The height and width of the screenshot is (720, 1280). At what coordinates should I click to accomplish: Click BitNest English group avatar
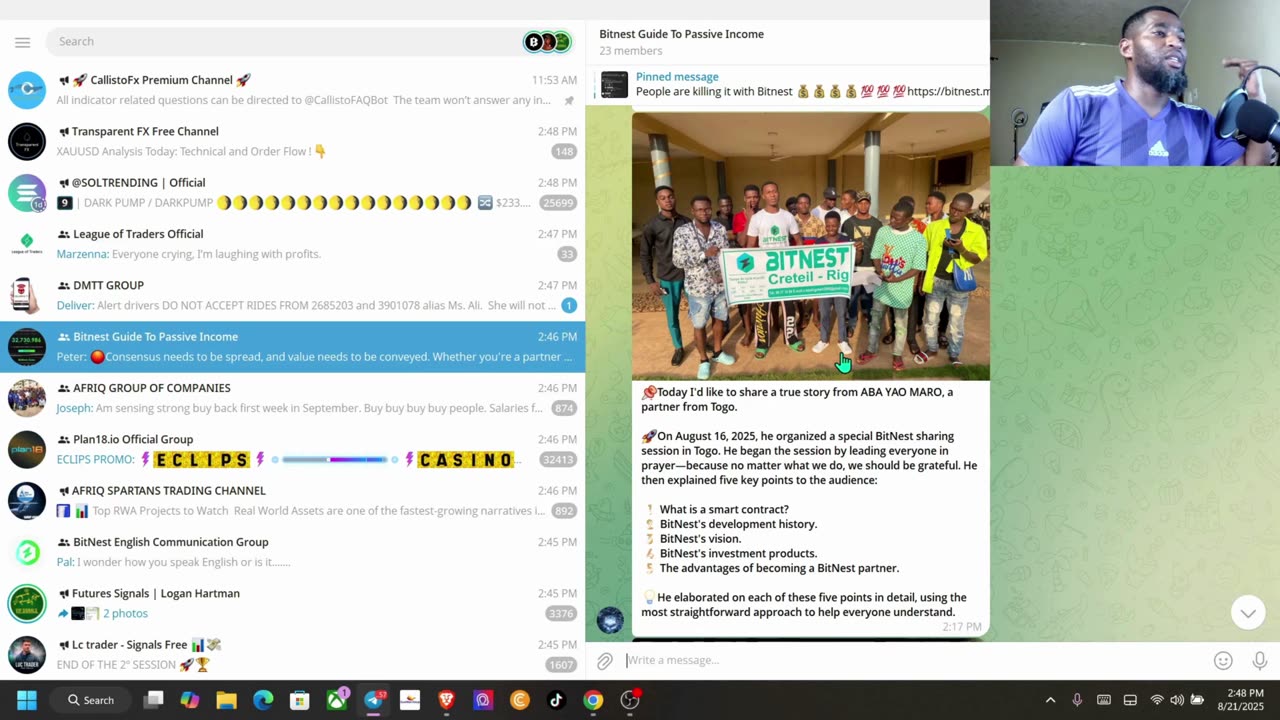tap(27, 552)
